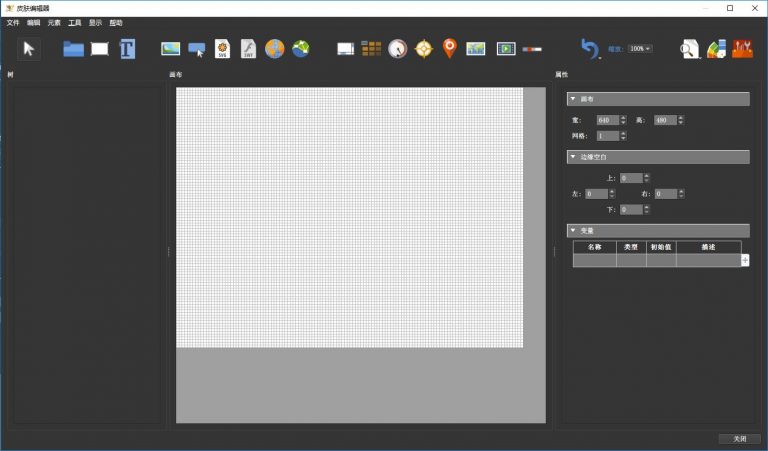
Task: Insert an SVG file element
Action: (x=222, y=48)
